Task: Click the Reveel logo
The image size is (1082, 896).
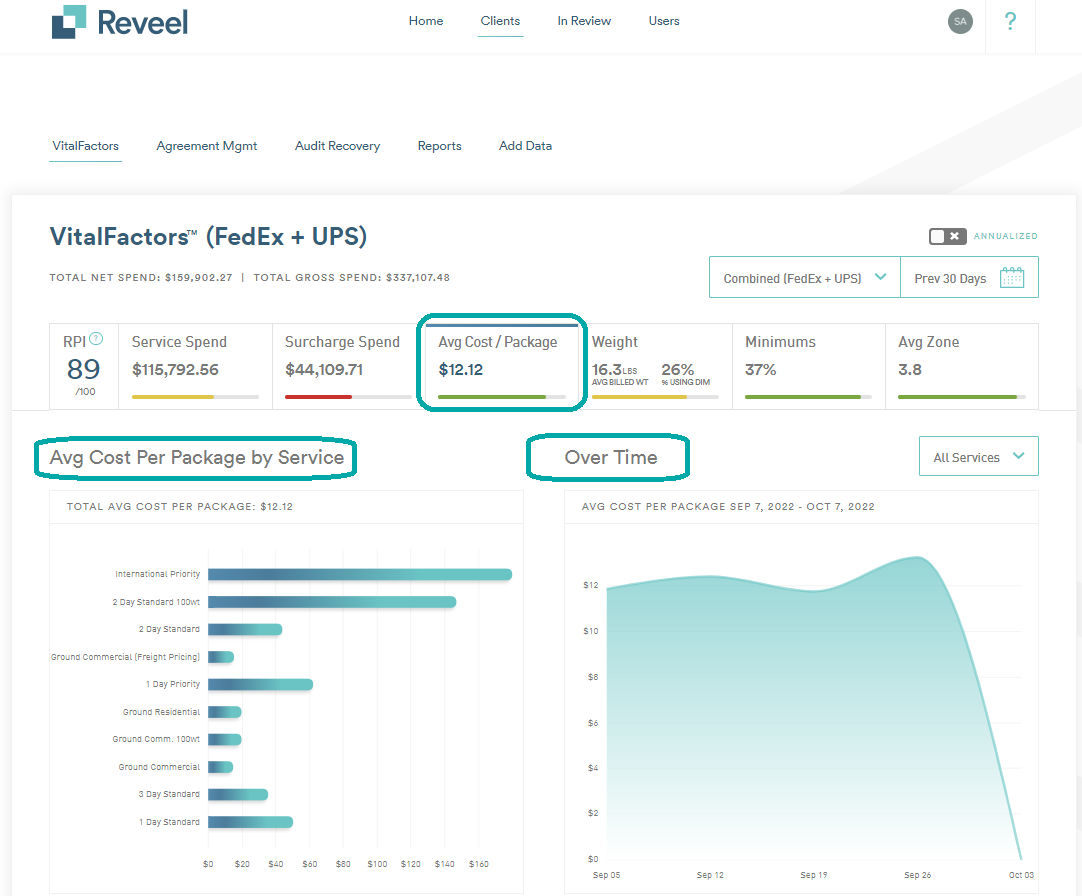Action: click(x=119, y=21)
